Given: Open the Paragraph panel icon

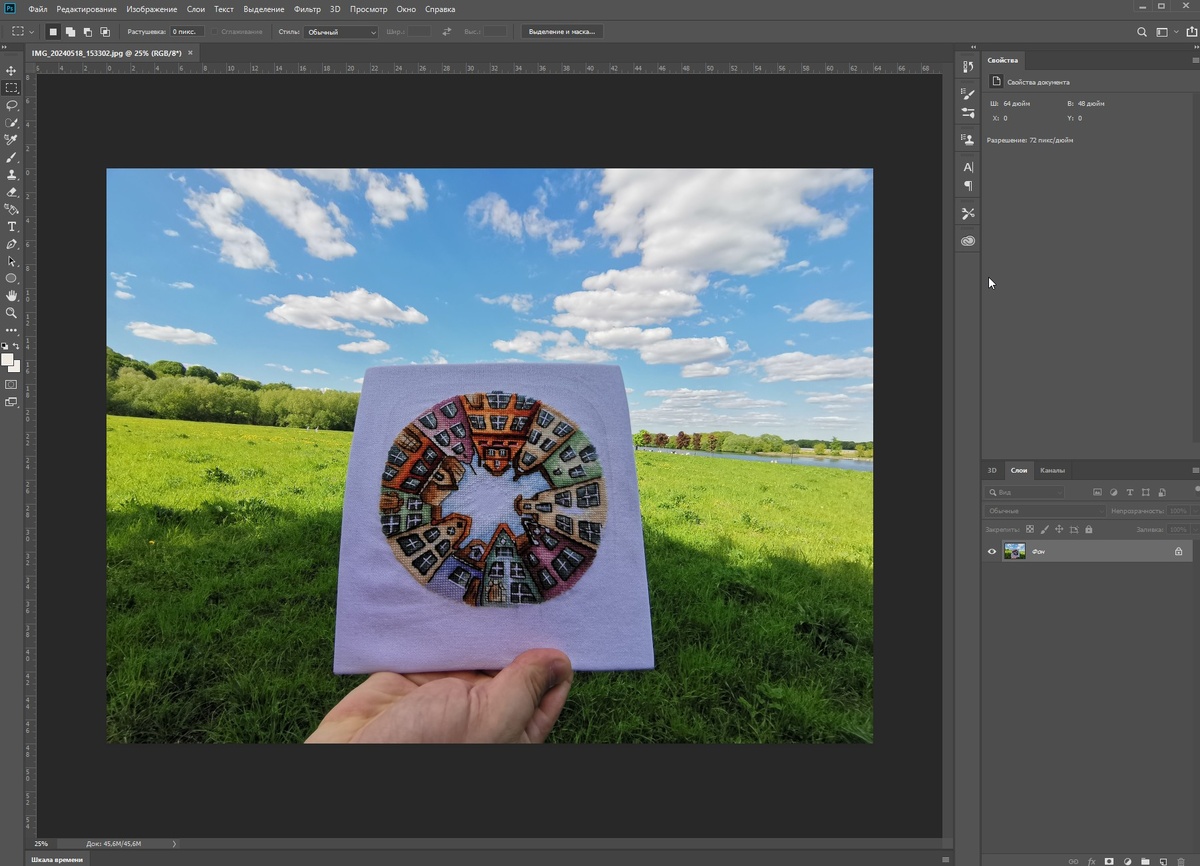Looking at the screenshot, I should [x=967, y=186].
